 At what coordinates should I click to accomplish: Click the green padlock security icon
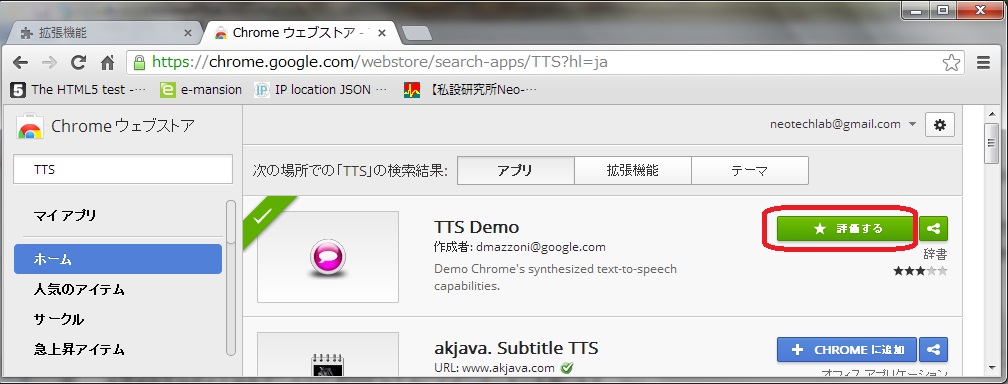point(139,62)
